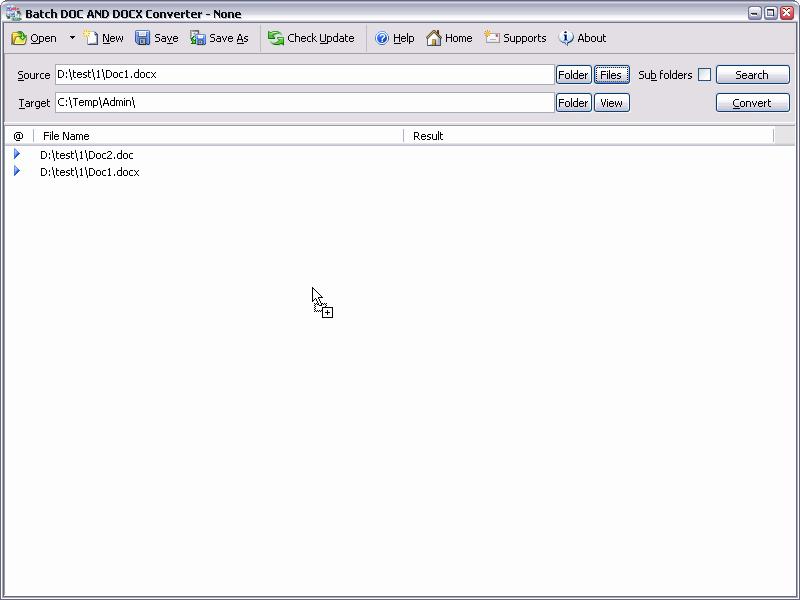This screenshot has width=800, height=600.
Task: Click the Result column header
Action: [x=589, y=136]
